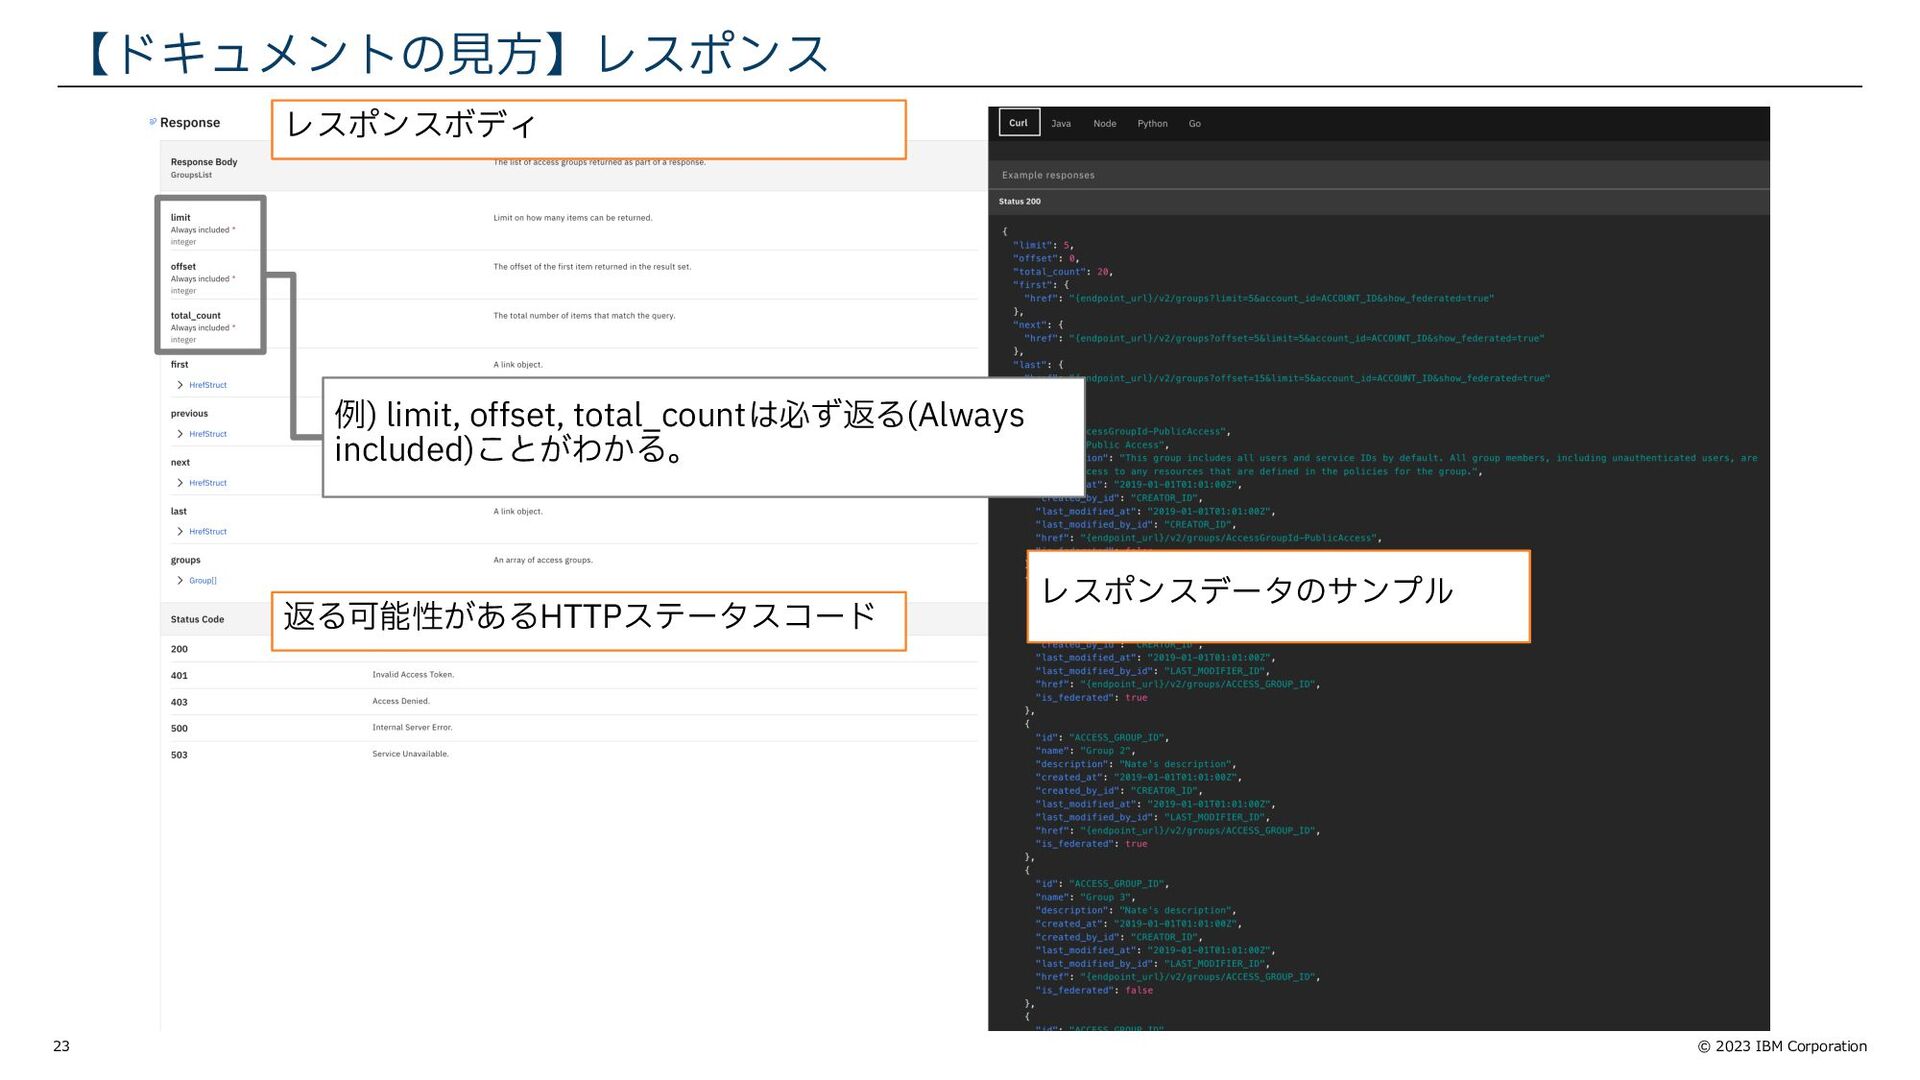Open the HrefStruct link under last

tap(208, 532)
